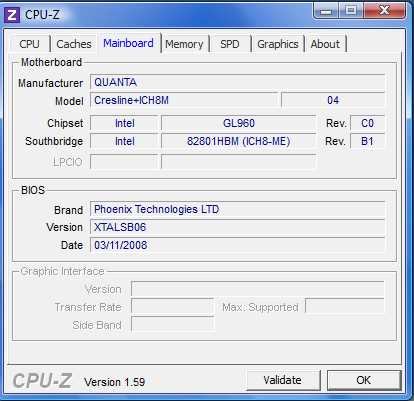Show the Graphics tab
This screenshot has width=414, height=401.
coord(278,44)
